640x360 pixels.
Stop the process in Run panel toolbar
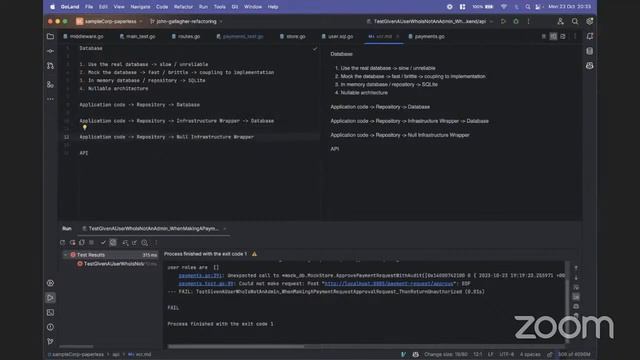pyautogui.click(x=91, y=242)
